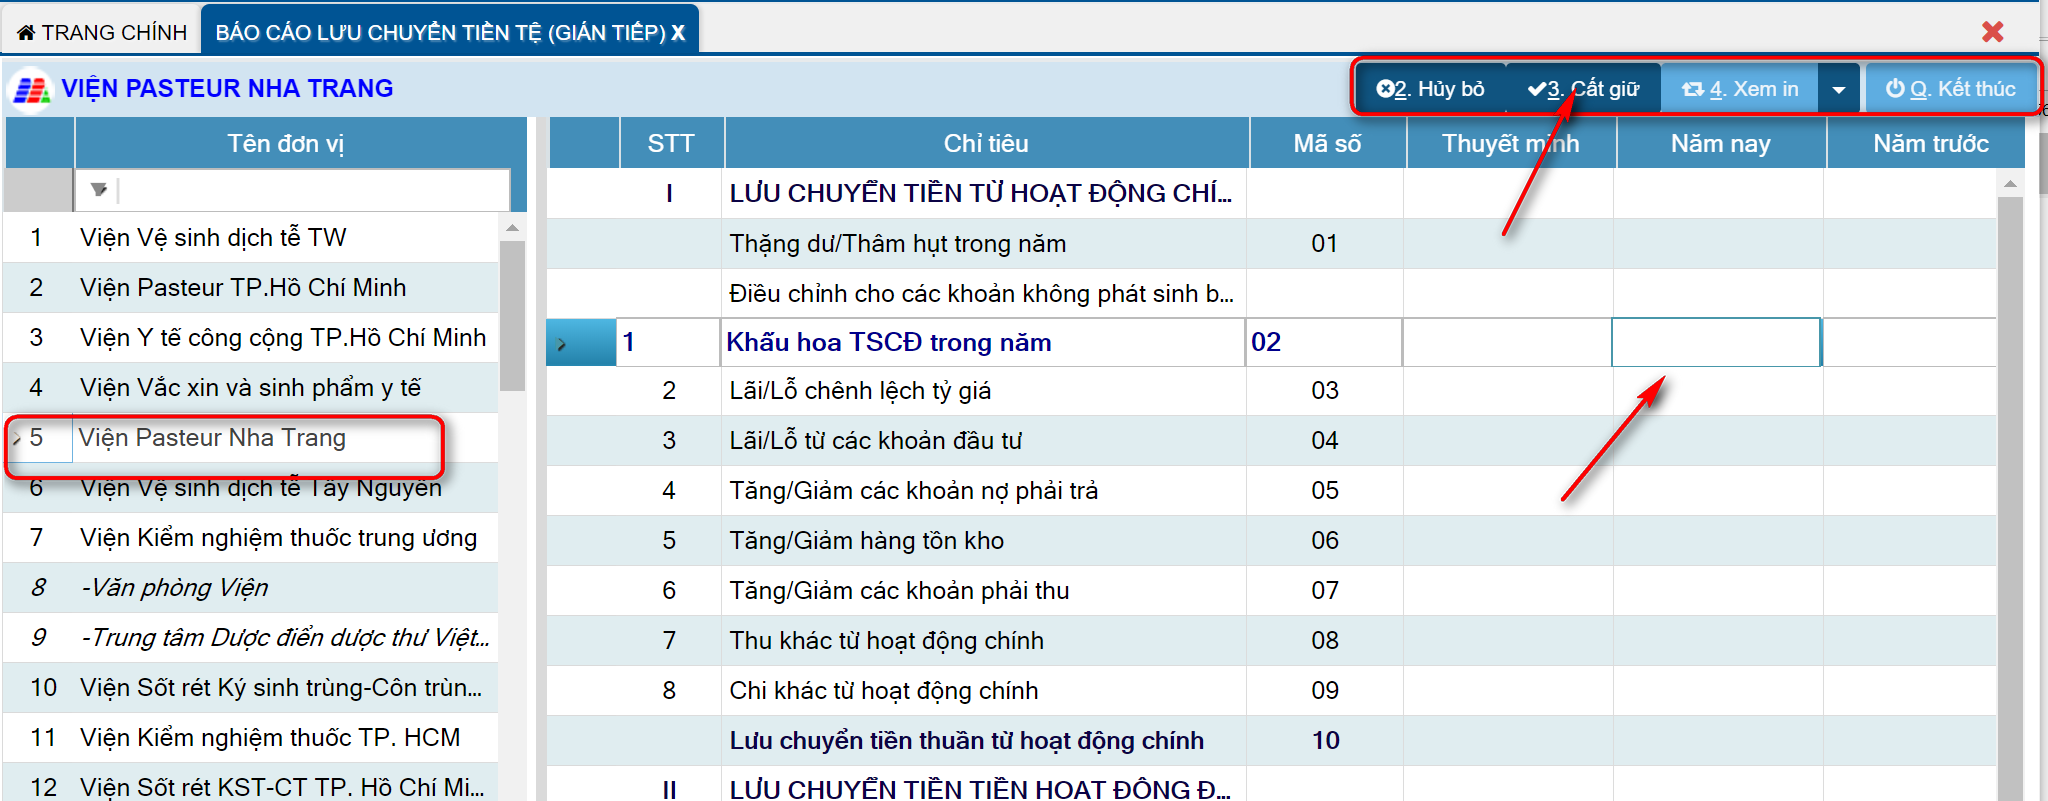Click the Mã số column header
Screen dimensions: 2048x801
click(x=1326, y=144)
